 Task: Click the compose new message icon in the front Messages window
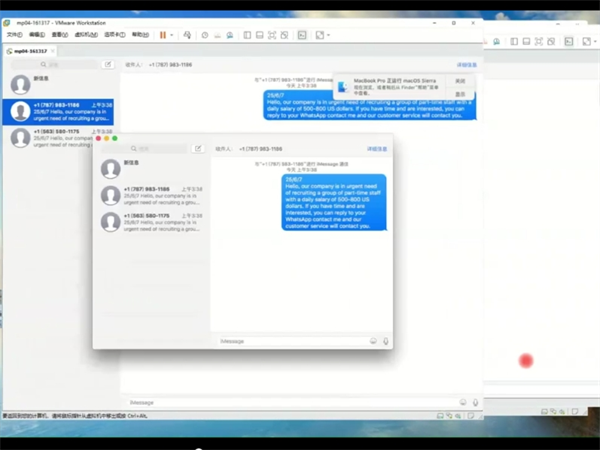[198, 148]
